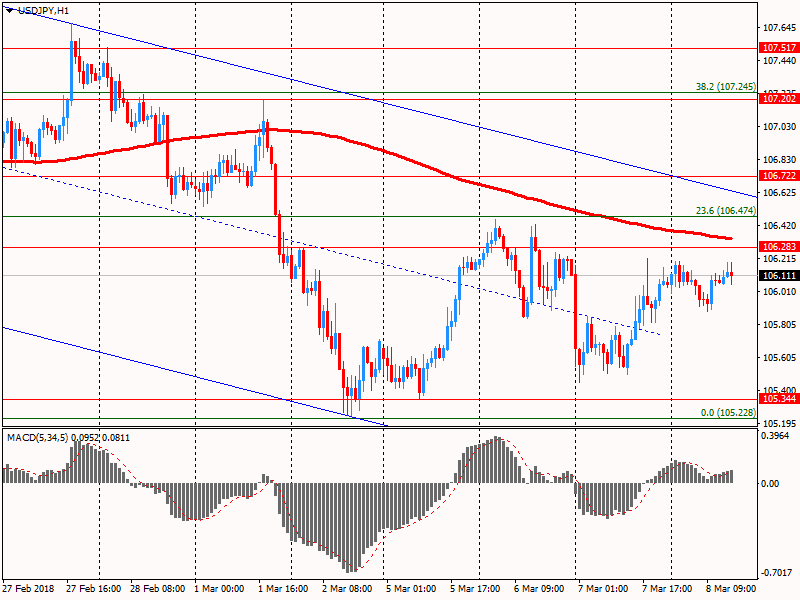Click the 107.645 price axis value

pos(779,28)
